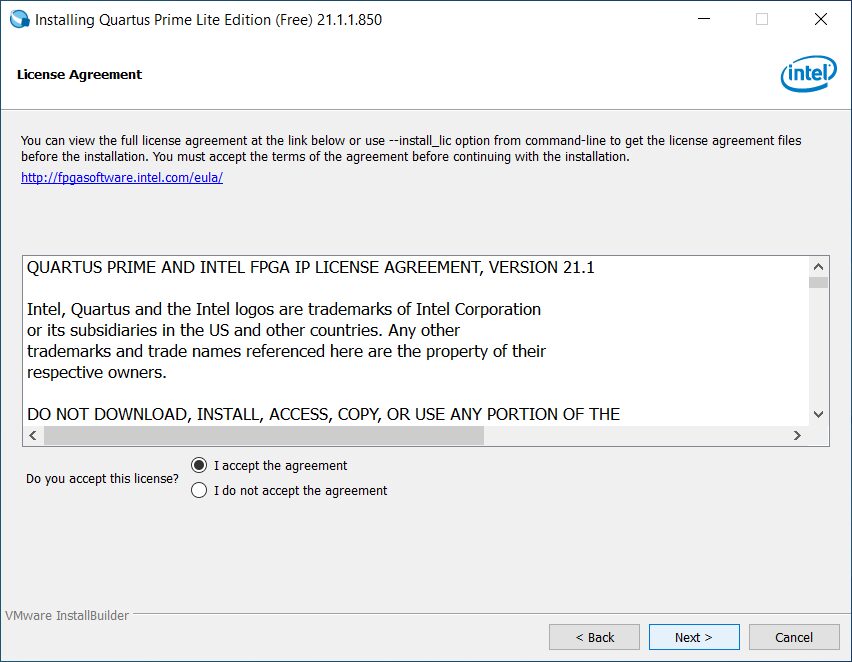Viewport: 852px width, 662px height.
Task: Click the "License Agreement" page heading
Action: [79, 74]
